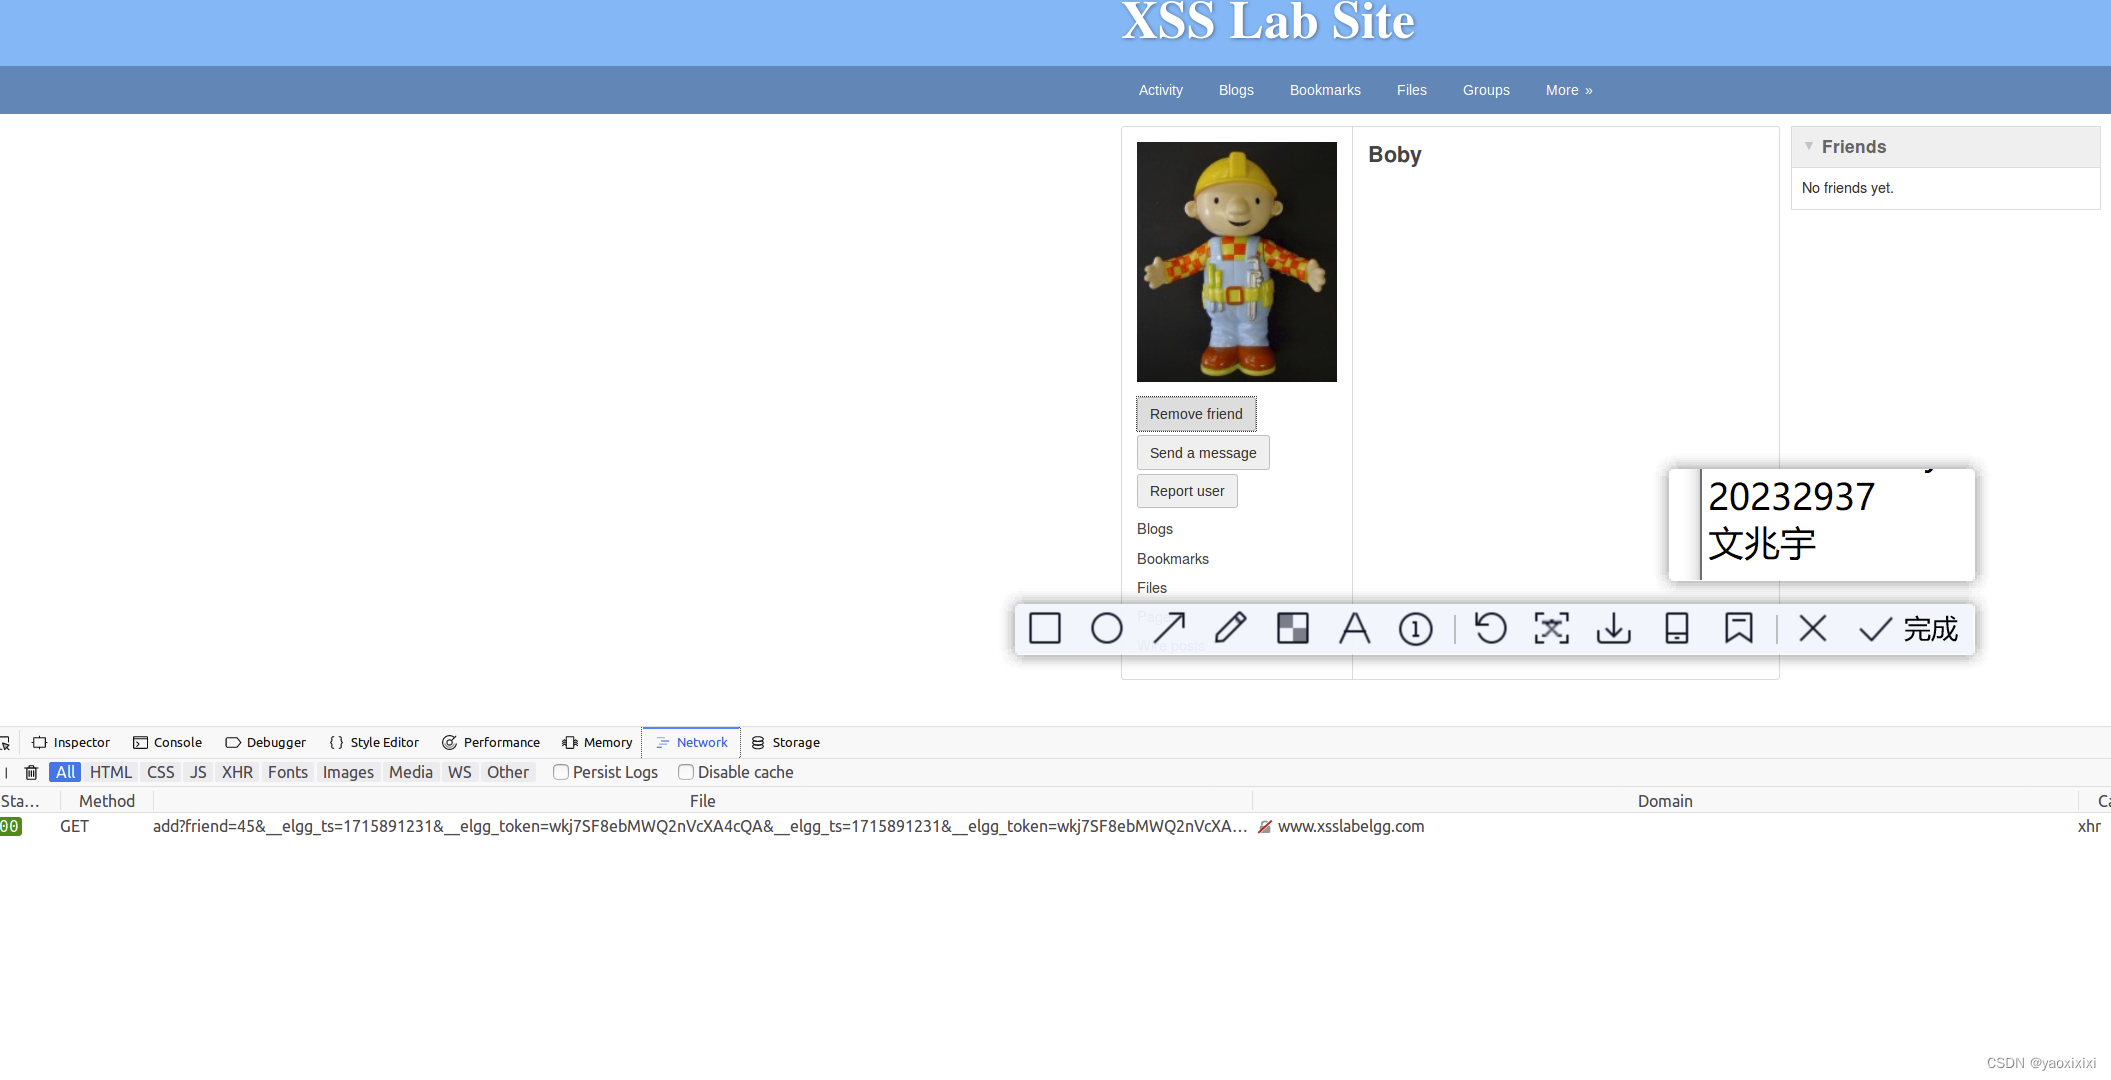Open the Storage tab
Image resolution: width=2111 pixels, height=1080 pixels.
[x=785, y=742]
